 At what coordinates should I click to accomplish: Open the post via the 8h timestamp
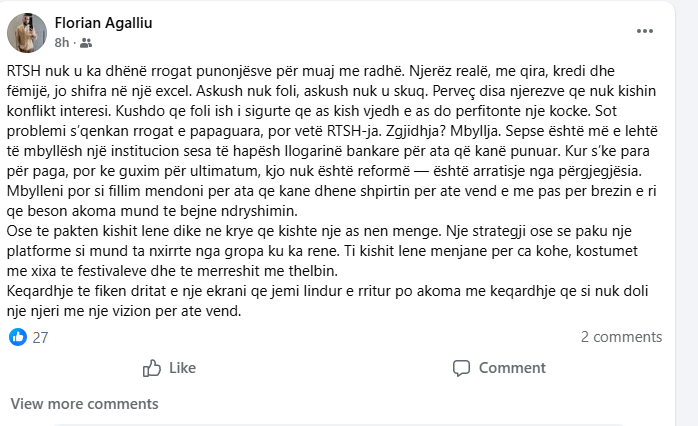[62, 43]
